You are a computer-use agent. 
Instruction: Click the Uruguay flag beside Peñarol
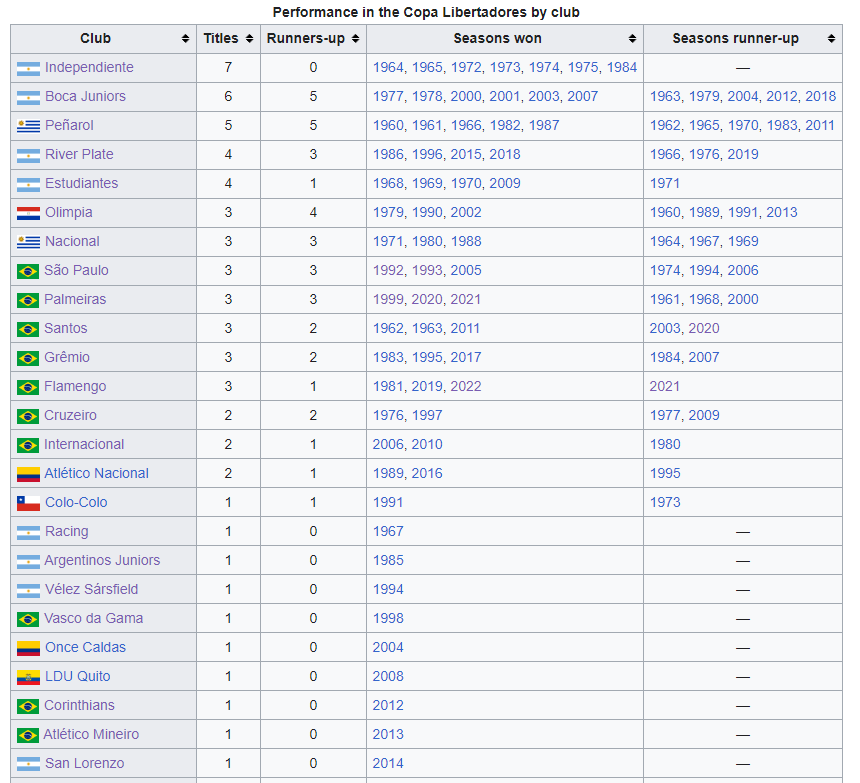[x=29, y=126]
